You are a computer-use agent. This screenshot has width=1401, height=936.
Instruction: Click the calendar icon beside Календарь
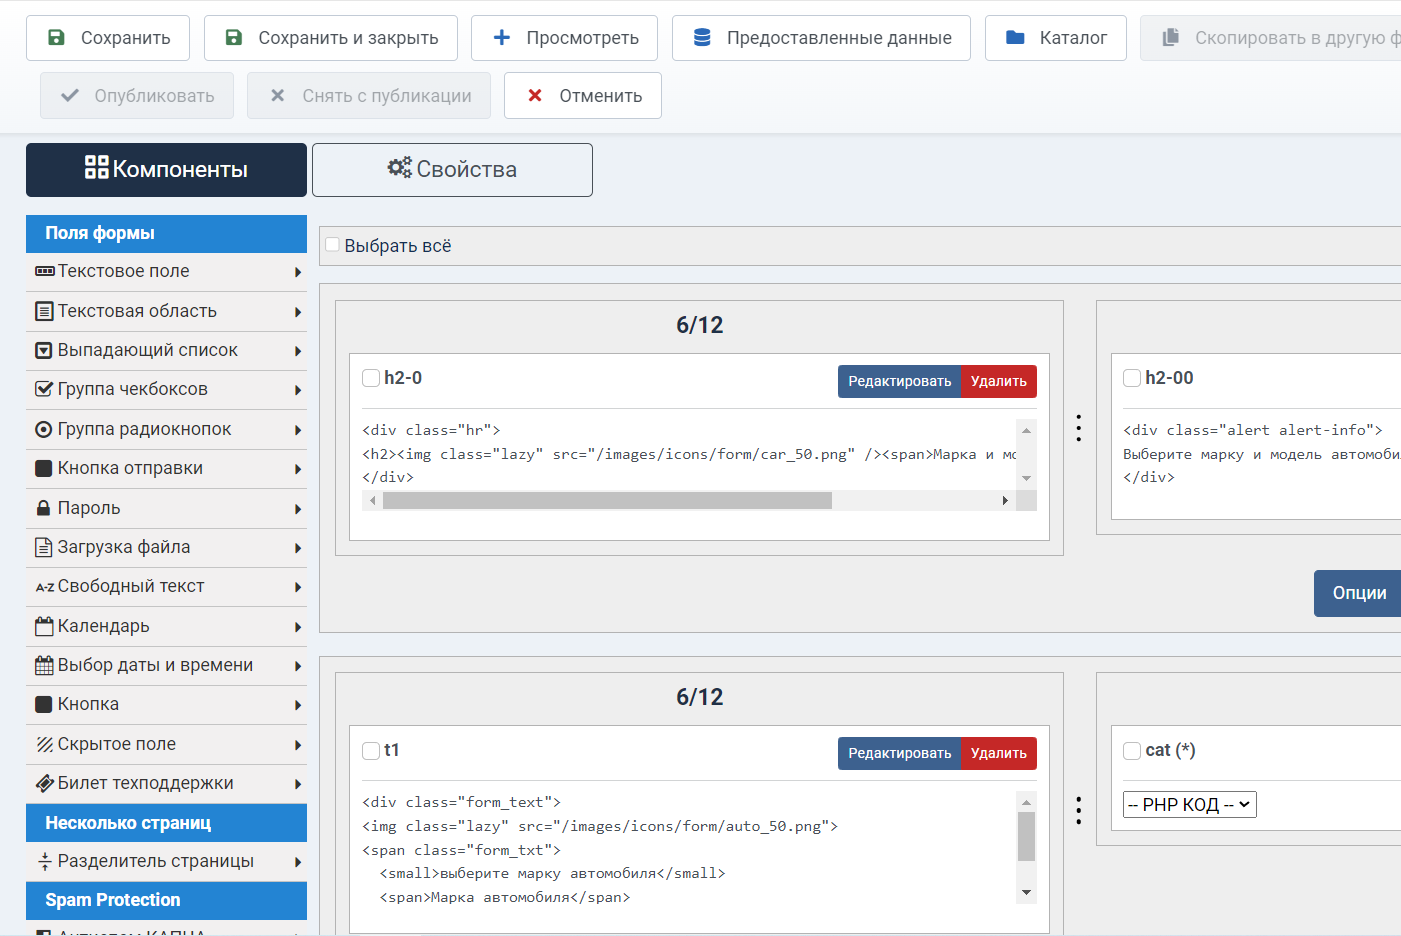click(44, 627)
